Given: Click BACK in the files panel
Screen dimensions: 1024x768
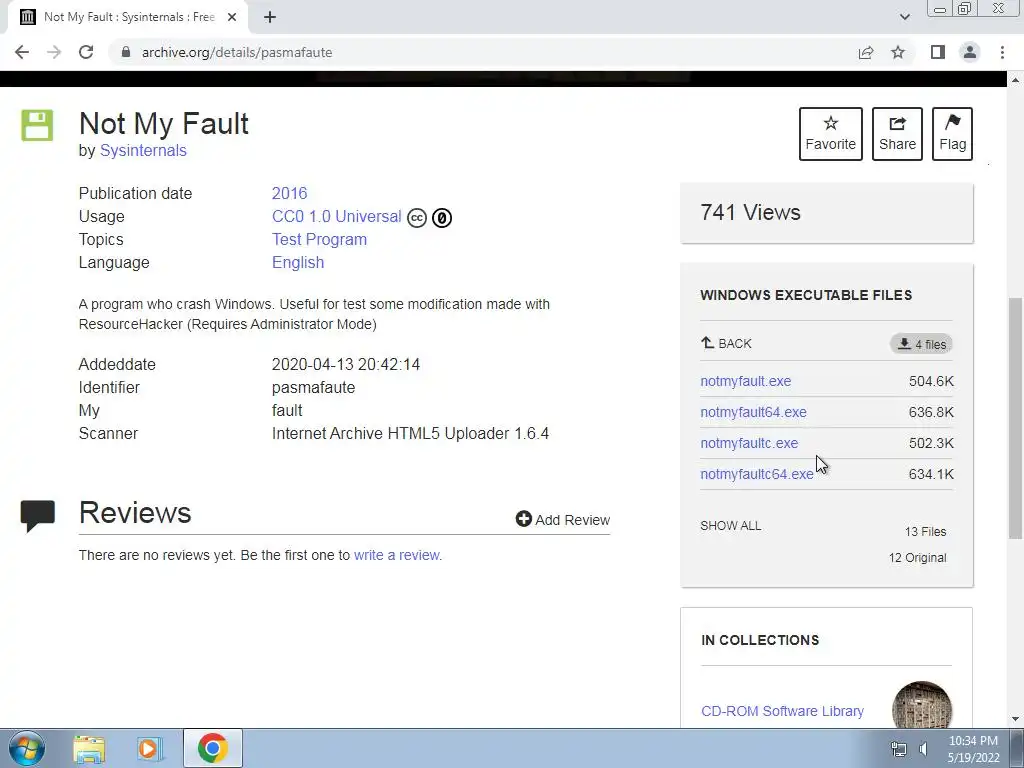Looking at the screenshot, I should coord(726,344).
